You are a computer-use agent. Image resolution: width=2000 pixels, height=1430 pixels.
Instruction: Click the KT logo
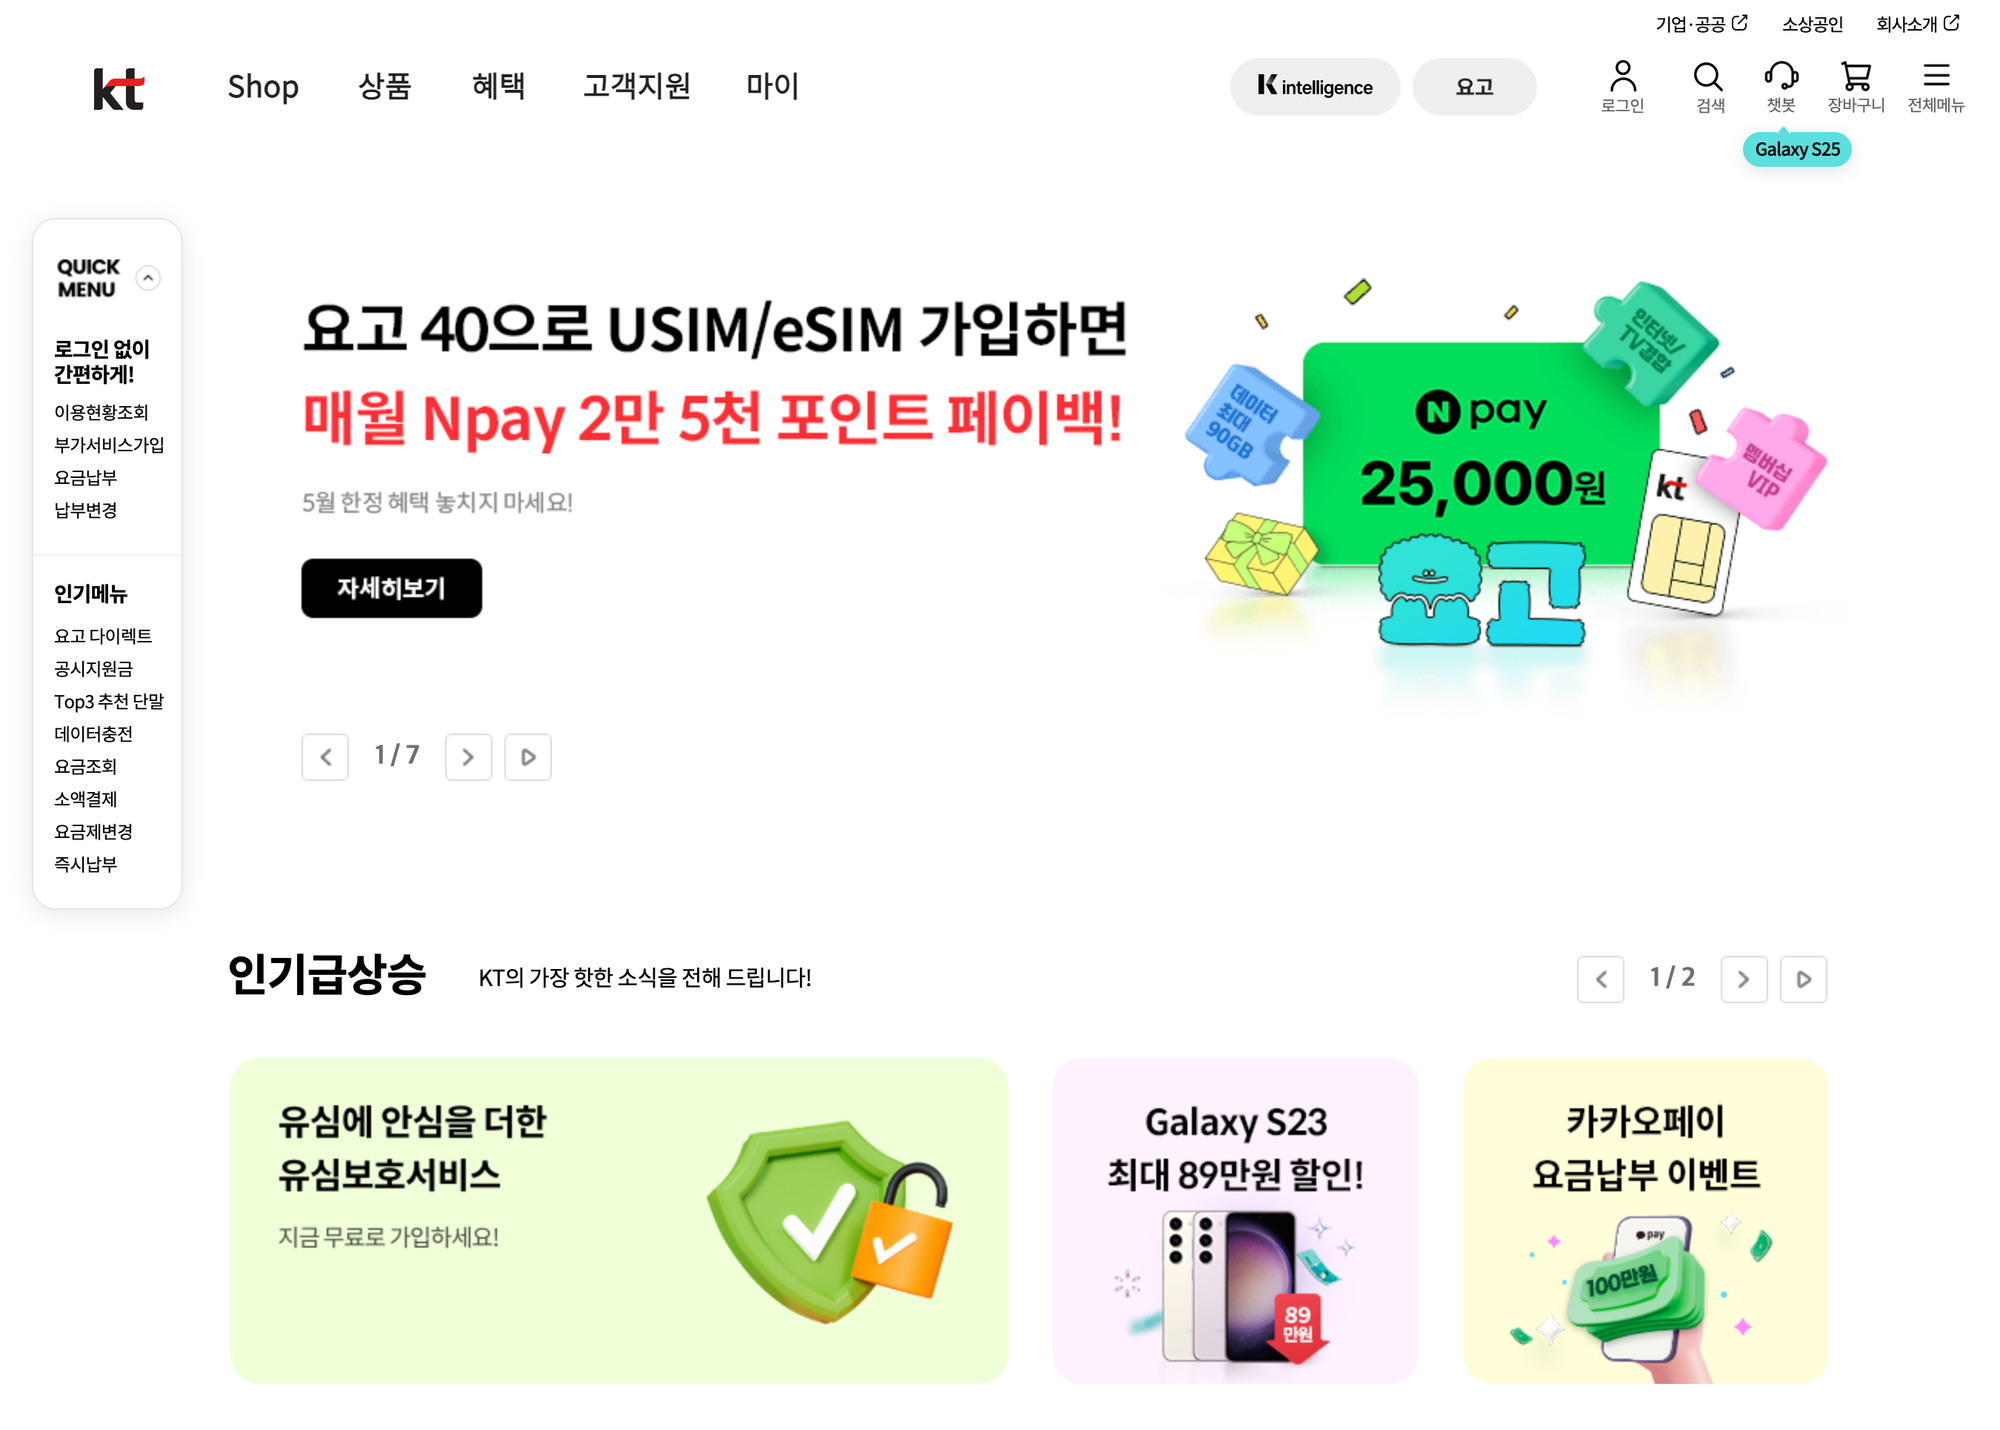[x=119, y=88]
